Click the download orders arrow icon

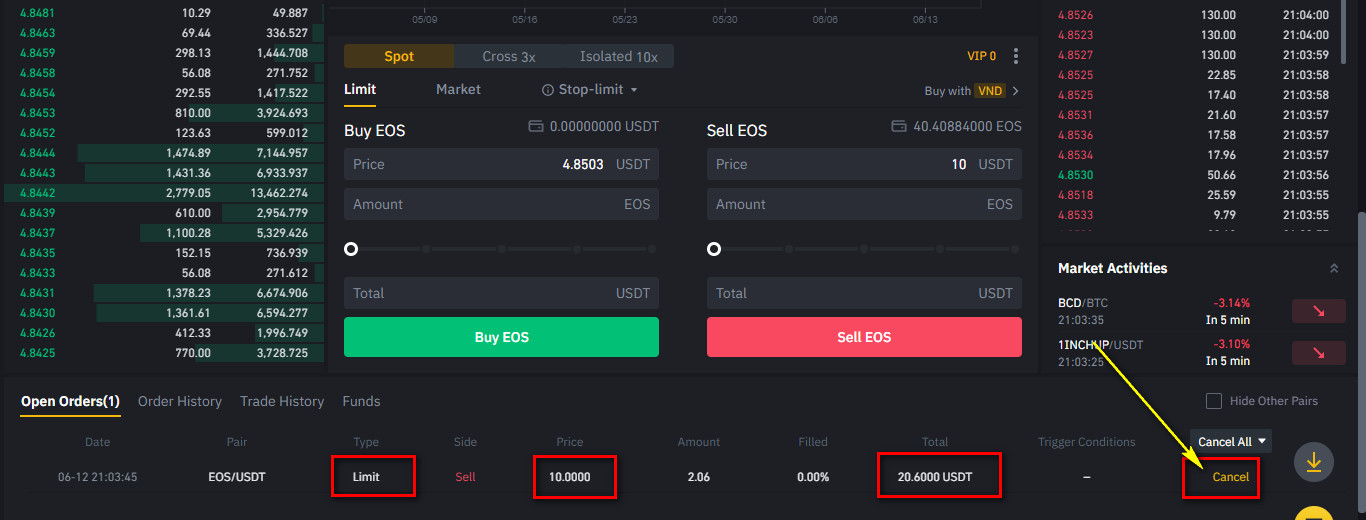[x=1314, y=462]
